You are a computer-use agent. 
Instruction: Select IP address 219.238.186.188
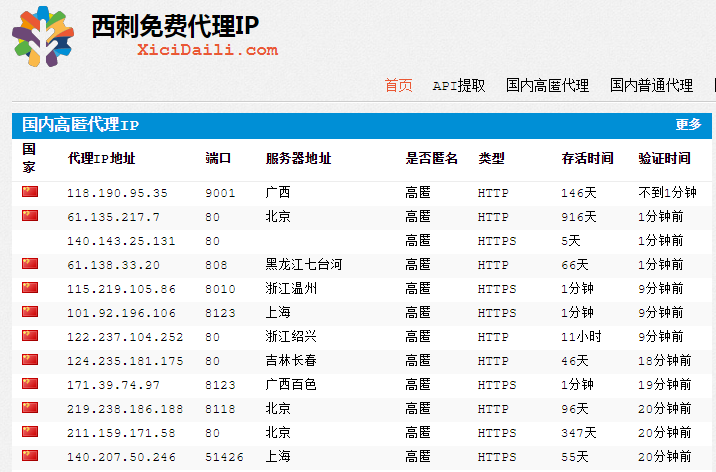pos(125,409)
